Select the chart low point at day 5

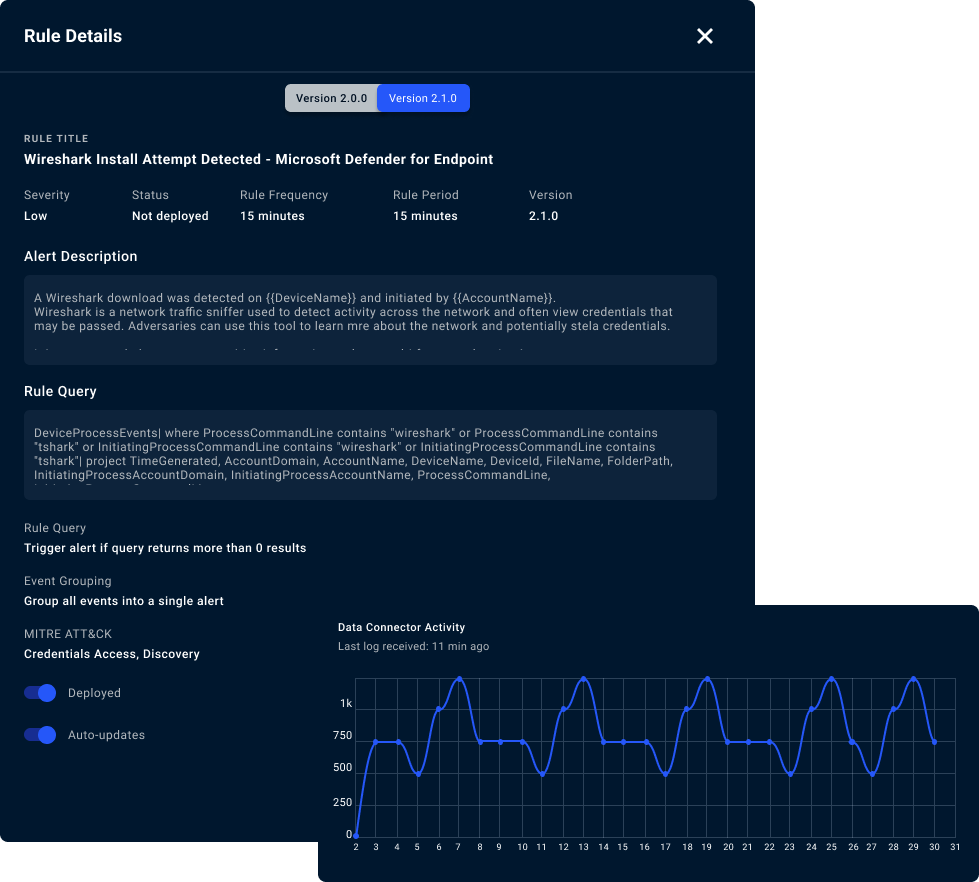418,774
